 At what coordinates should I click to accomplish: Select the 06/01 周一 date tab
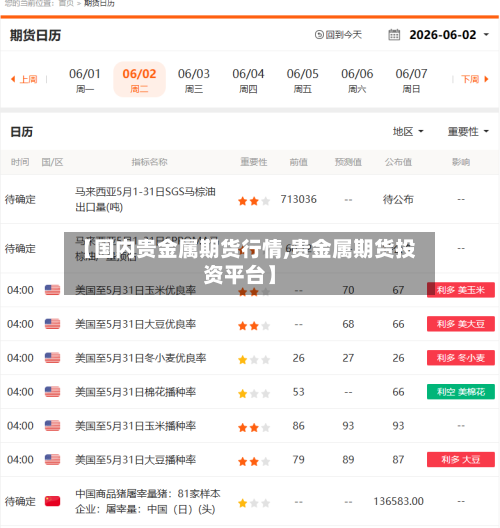pyautogui.click(x=85, y=80)
